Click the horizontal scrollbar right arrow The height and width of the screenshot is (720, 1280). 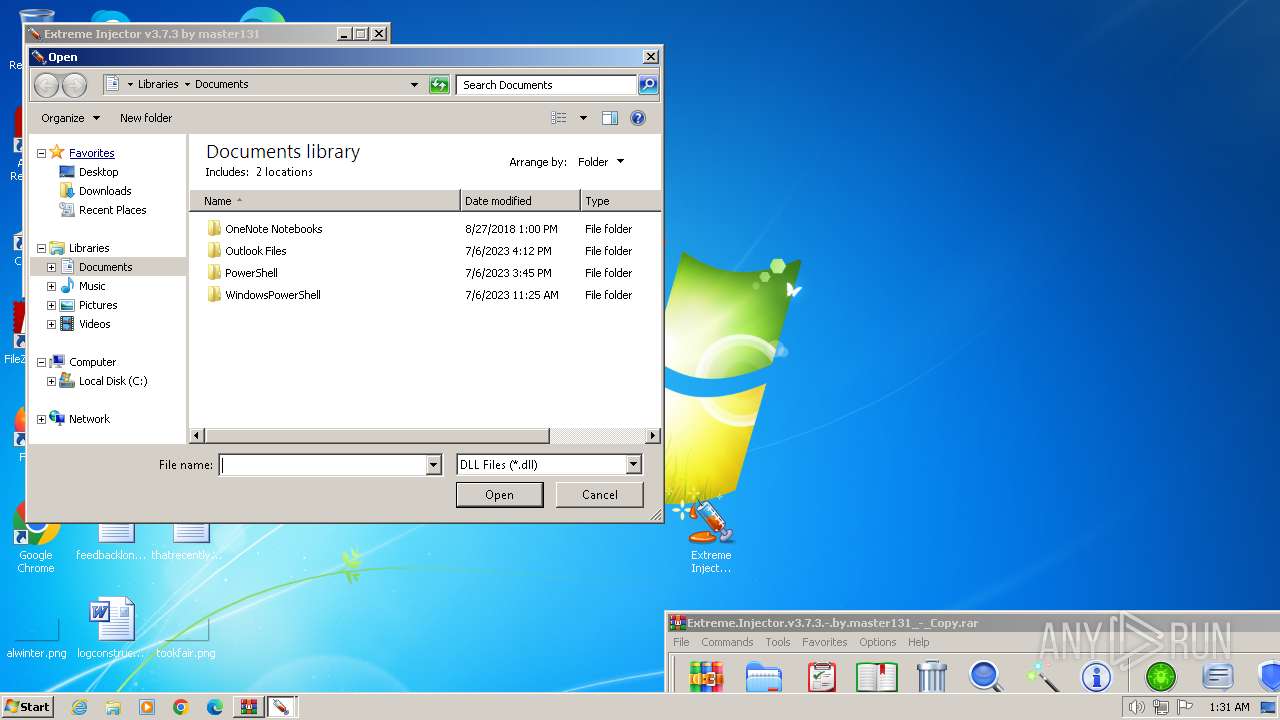[653, 436]
